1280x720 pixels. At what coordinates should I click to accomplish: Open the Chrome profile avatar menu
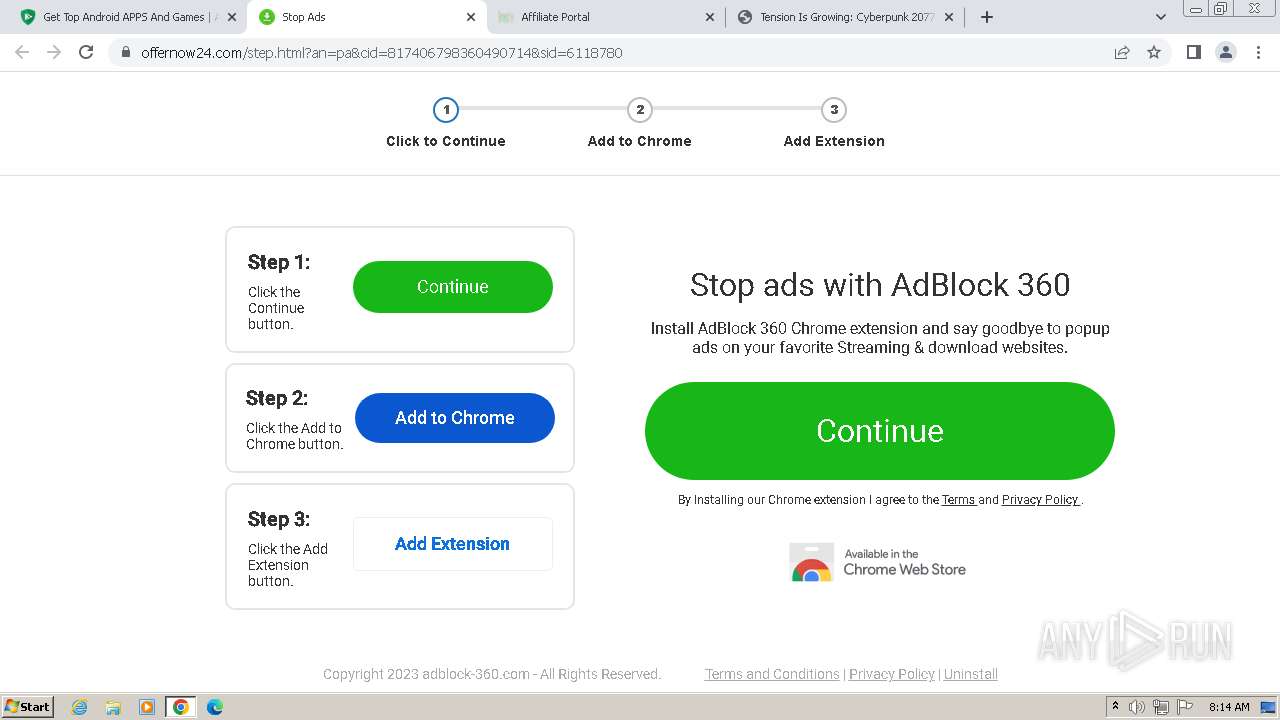click(1226, 52)
